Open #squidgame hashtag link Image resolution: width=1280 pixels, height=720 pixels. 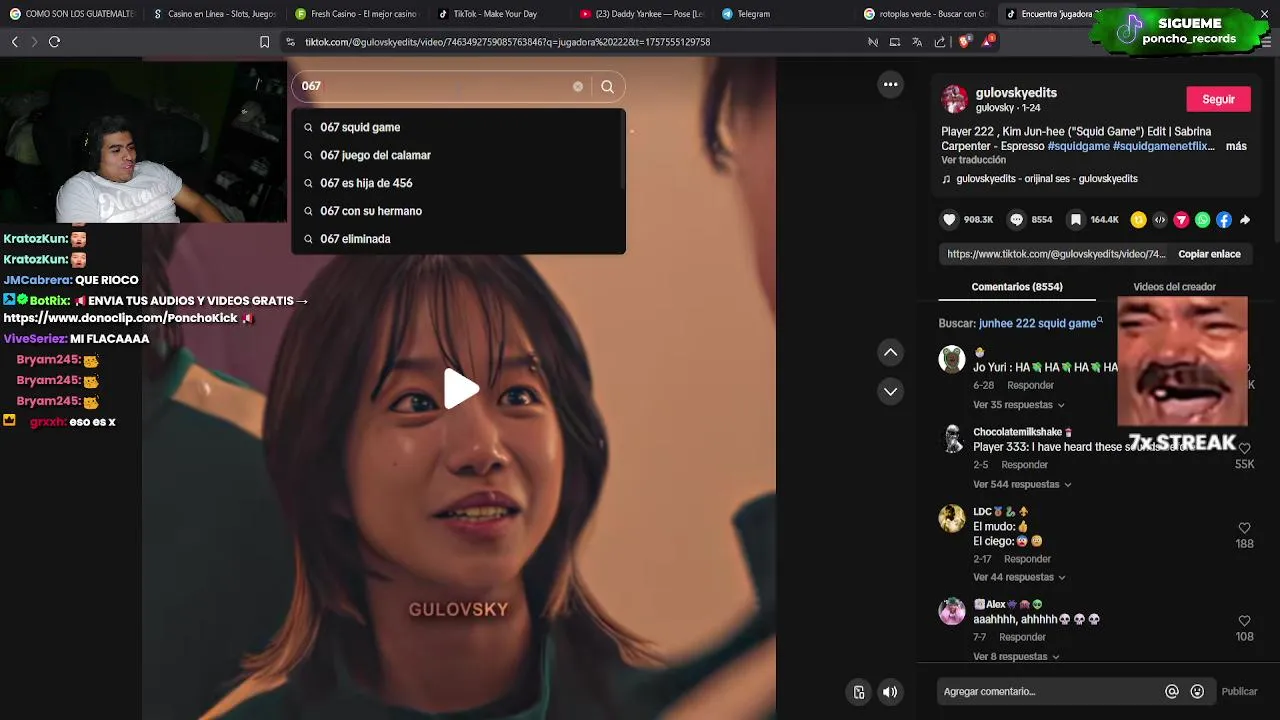(x=1078, y=146)
